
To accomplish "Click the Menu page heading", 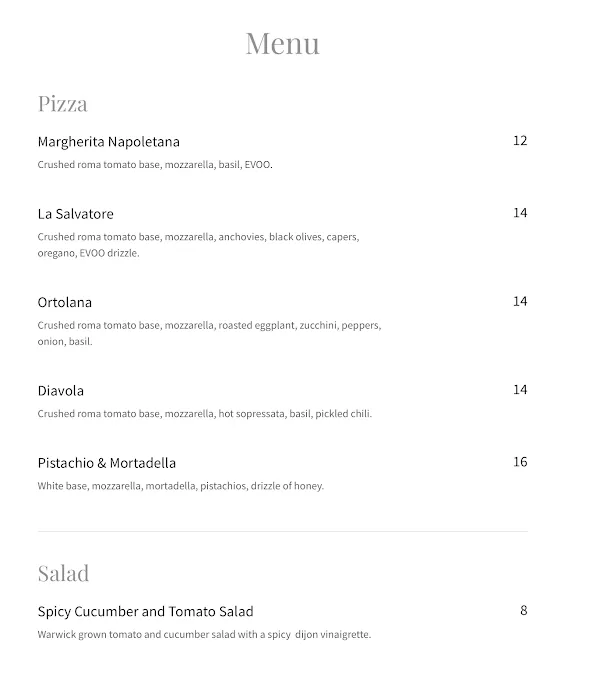I will [x=283, y=43].
